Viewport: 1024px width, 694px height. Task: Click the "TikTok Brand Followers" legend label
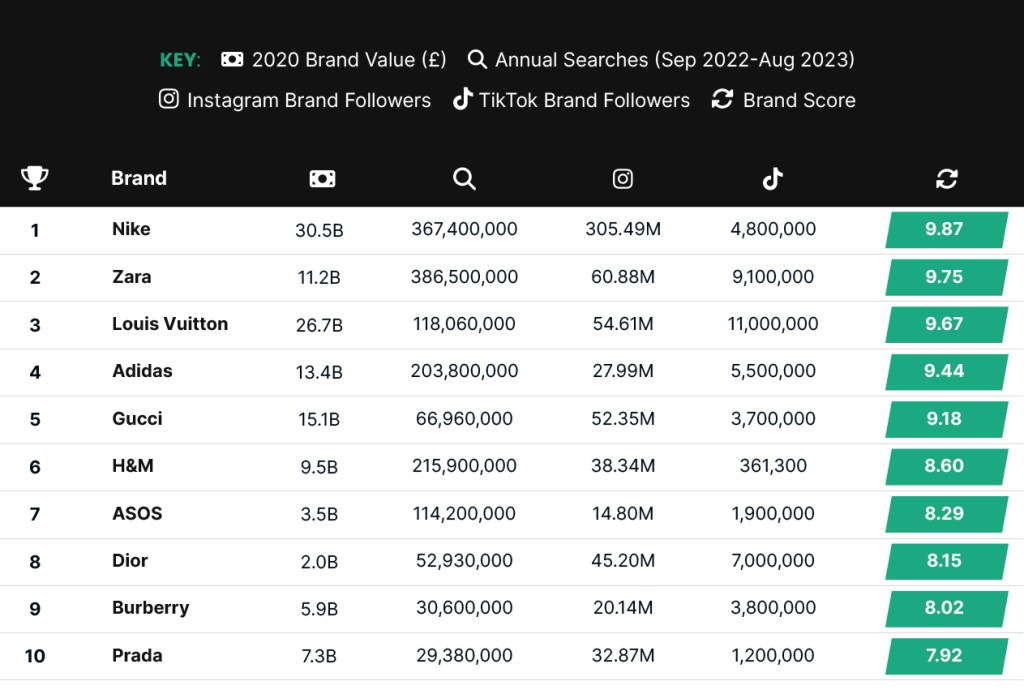[584, 100]
